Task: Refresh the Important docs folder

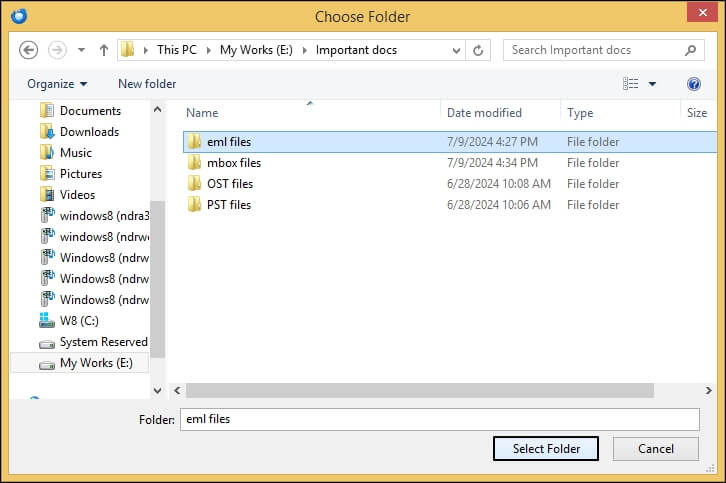Action: pyautogui.click(x=478, y=50)
